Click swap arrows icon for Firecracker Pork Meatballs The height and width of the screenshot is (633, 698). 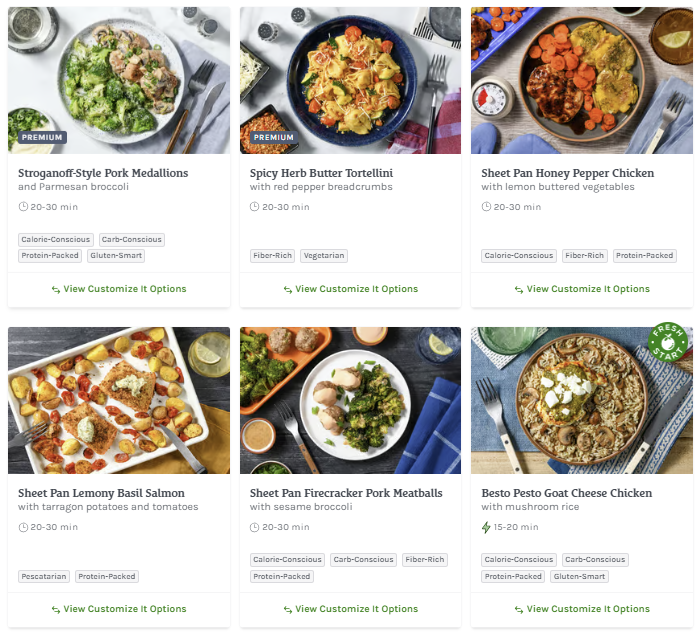[x=288, y=609]
